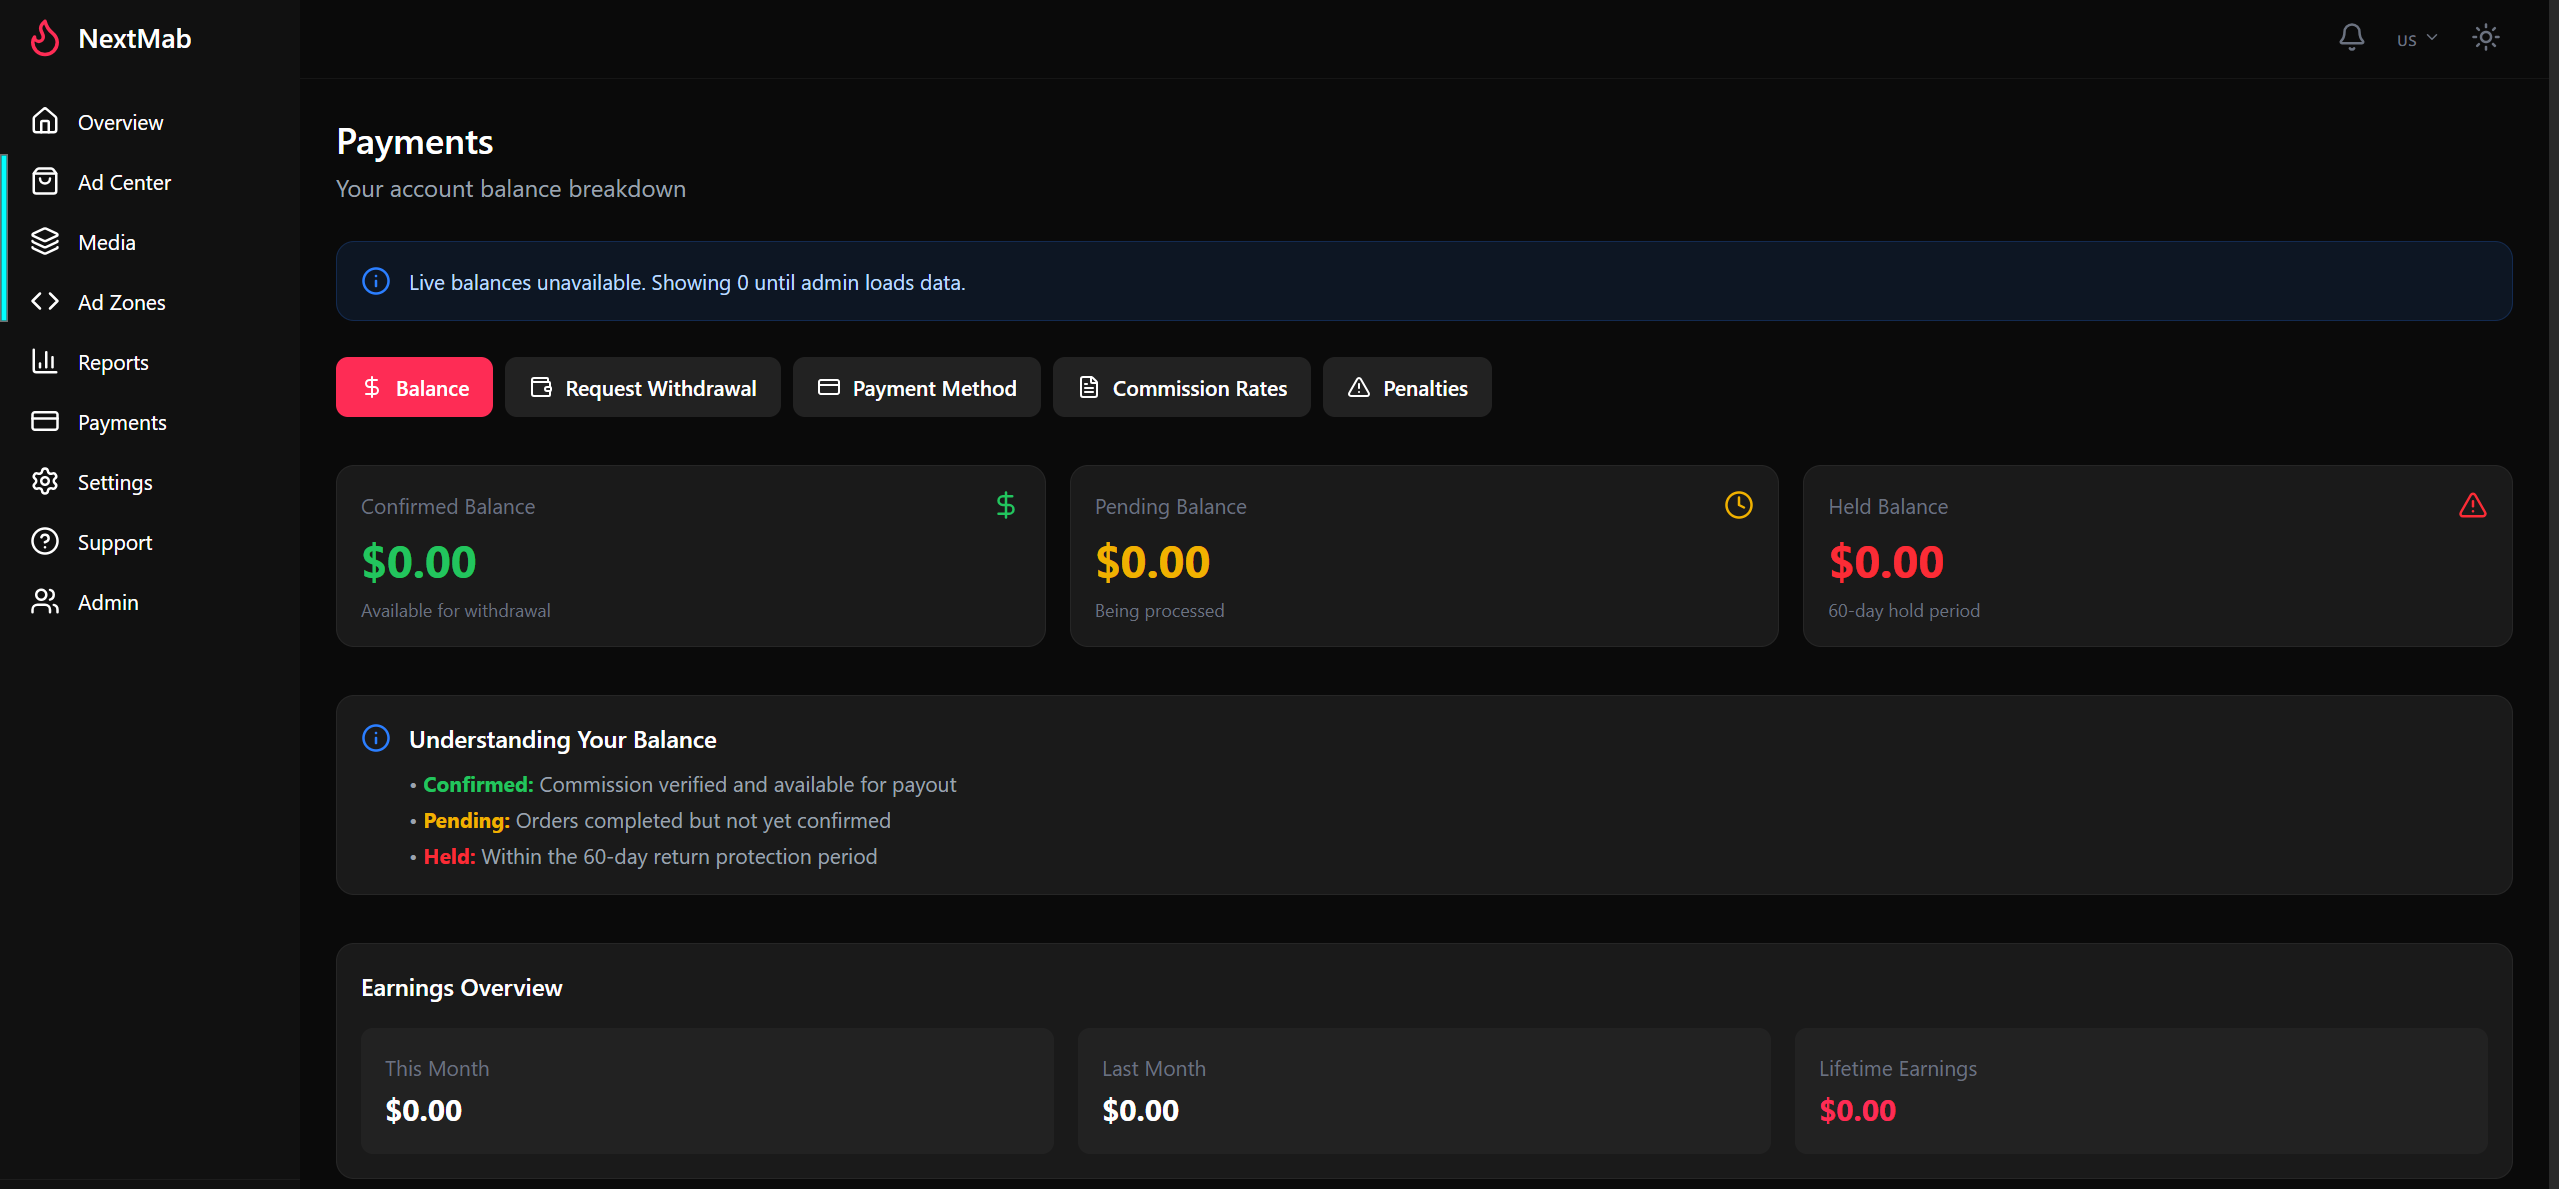Switch to the Penalties tab
The width and height of the screenshot is (2559, 1189).
[x=1406, y=387]
